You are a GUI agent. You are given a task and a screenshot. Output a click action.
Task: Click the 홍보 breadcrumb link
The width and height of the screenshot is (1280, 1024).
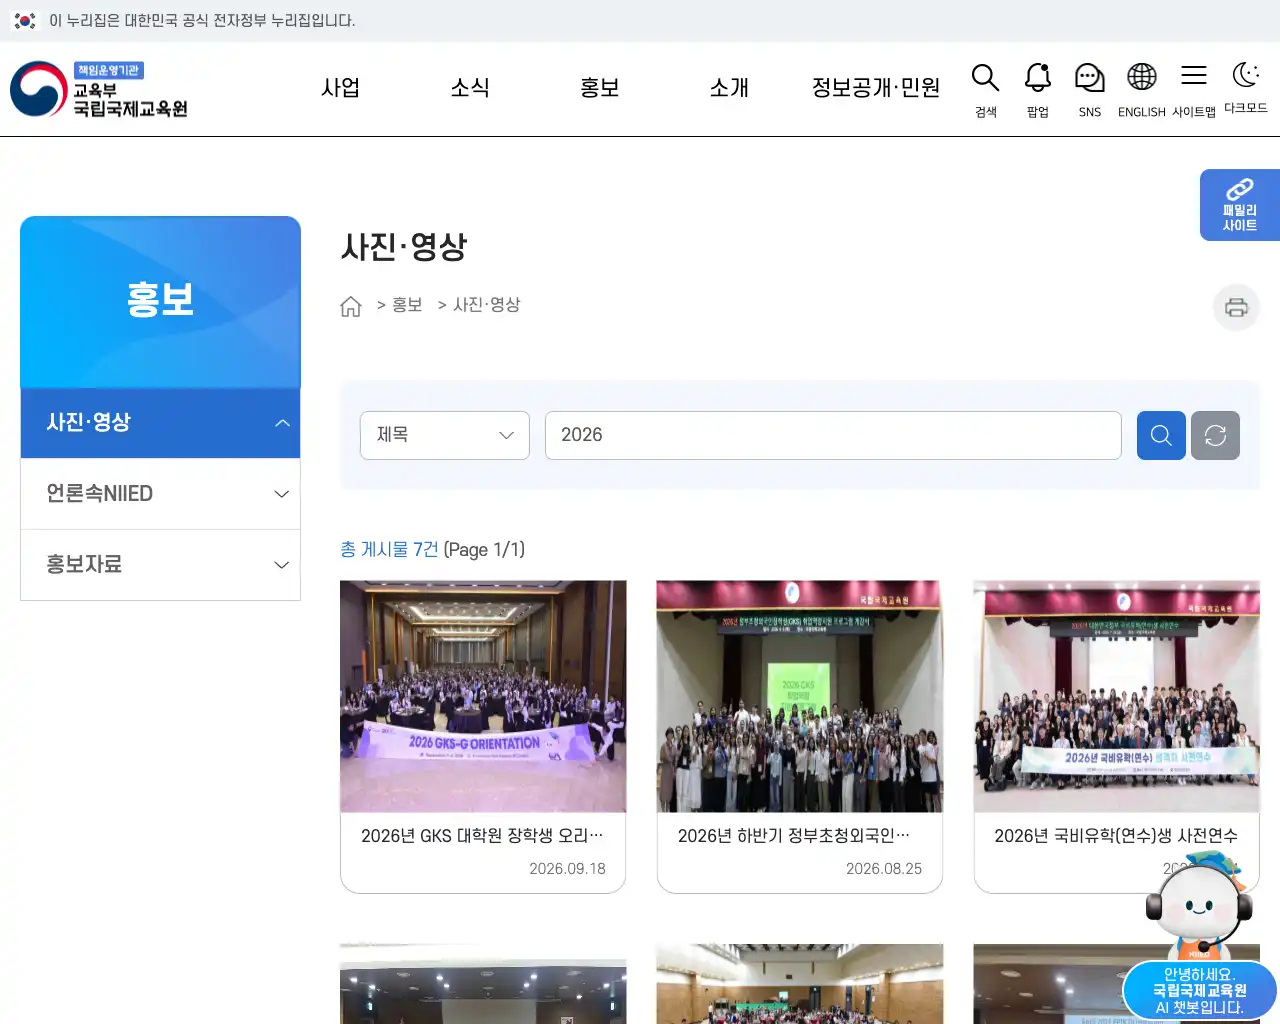point(407,305)
